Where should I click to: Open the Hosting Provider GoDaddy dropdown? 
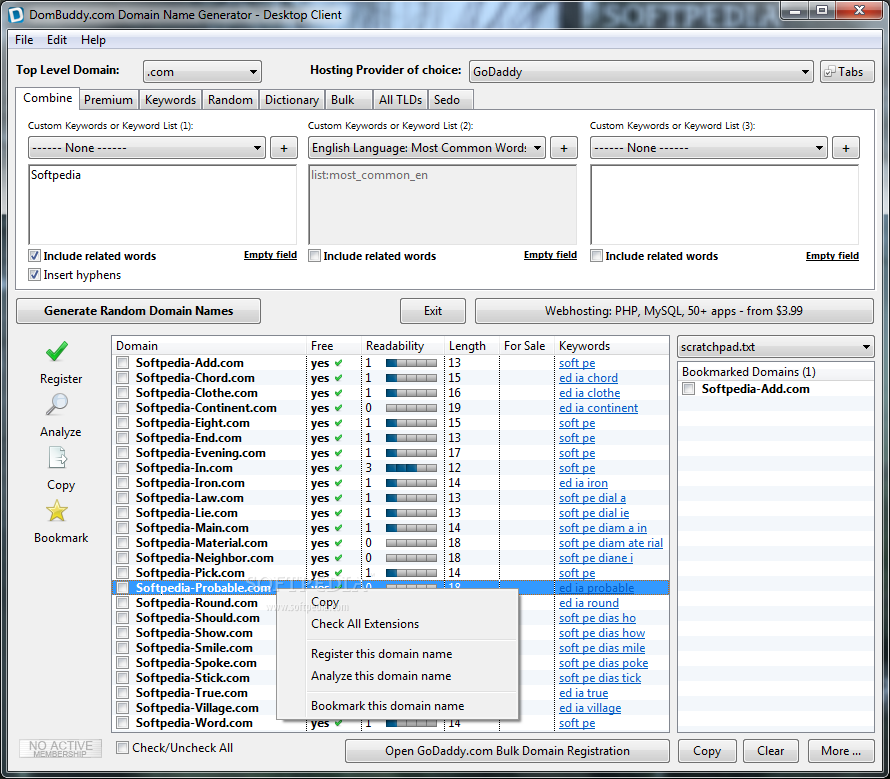pos(641,72)
